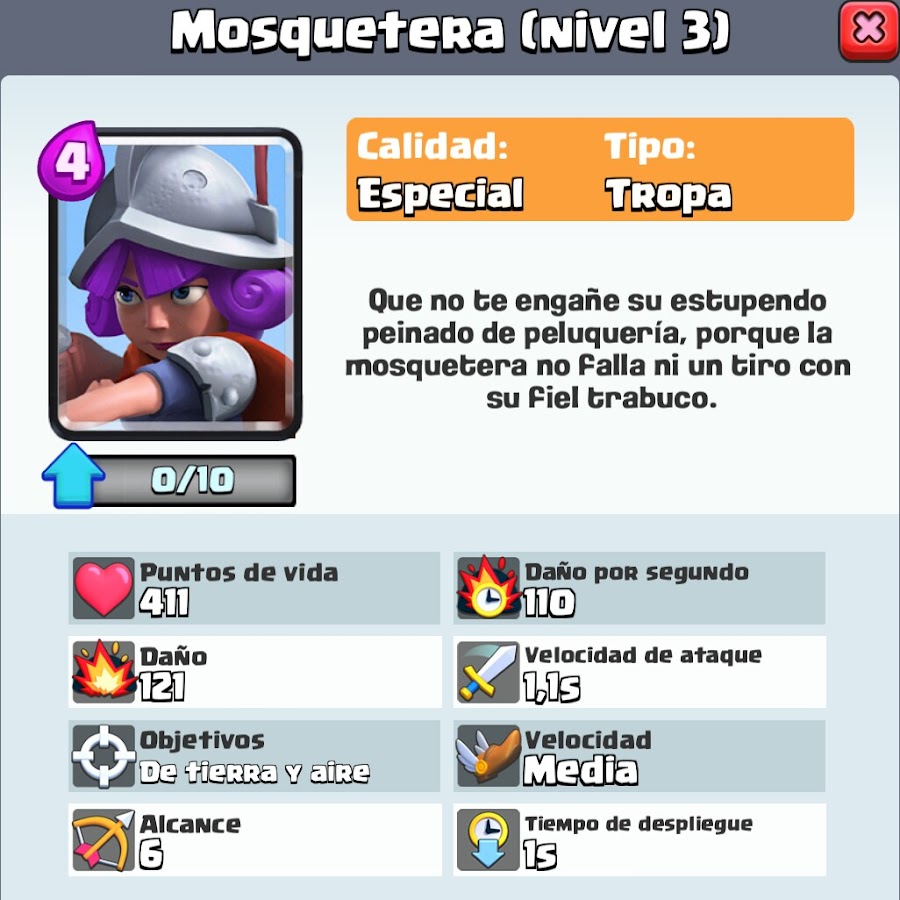Select the Objetivos De tierra y aire row
900x900 pixels.
pyautogui.click(x=254, y=756)
